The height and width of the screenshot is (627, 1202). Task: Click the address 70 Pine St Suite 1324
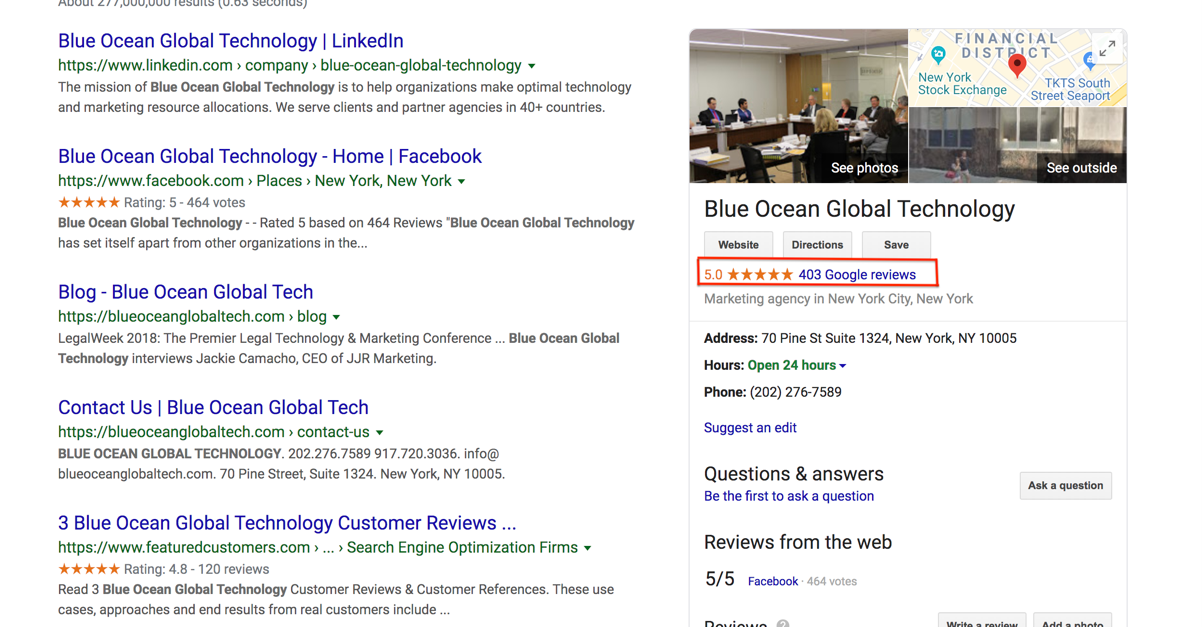[x=888, y=339]
